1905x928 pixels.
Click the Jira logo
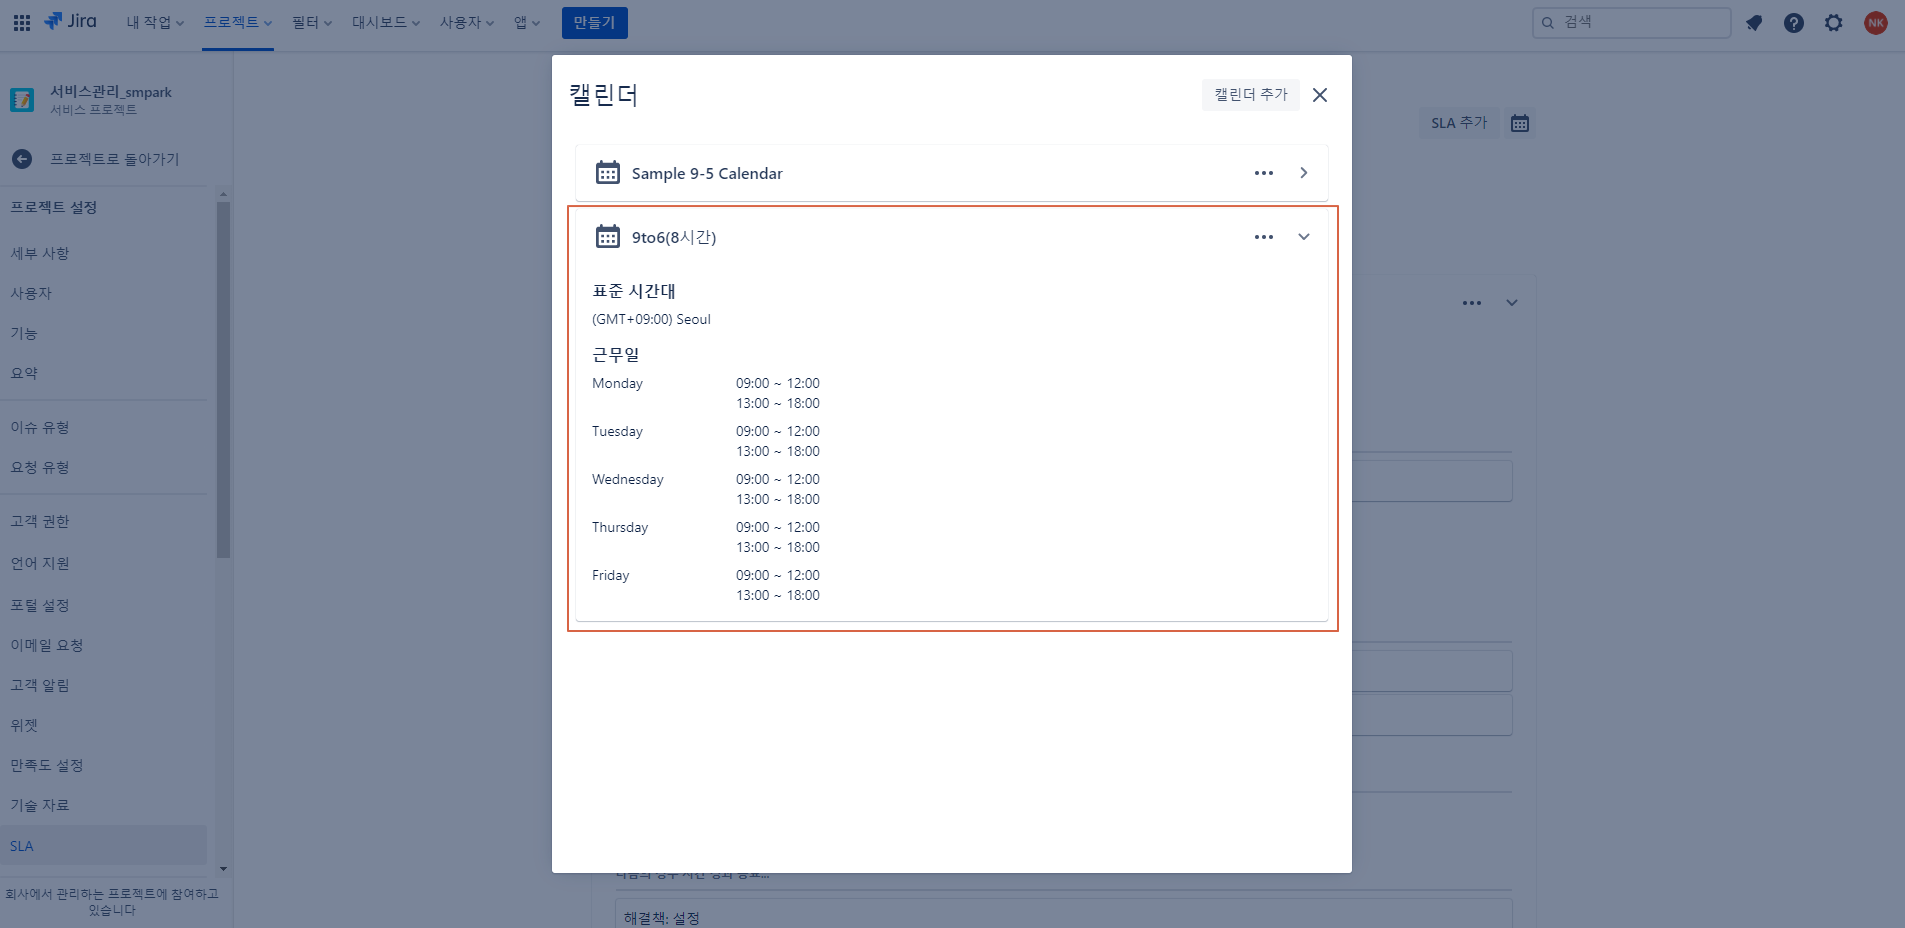click(x=71, y=22)
